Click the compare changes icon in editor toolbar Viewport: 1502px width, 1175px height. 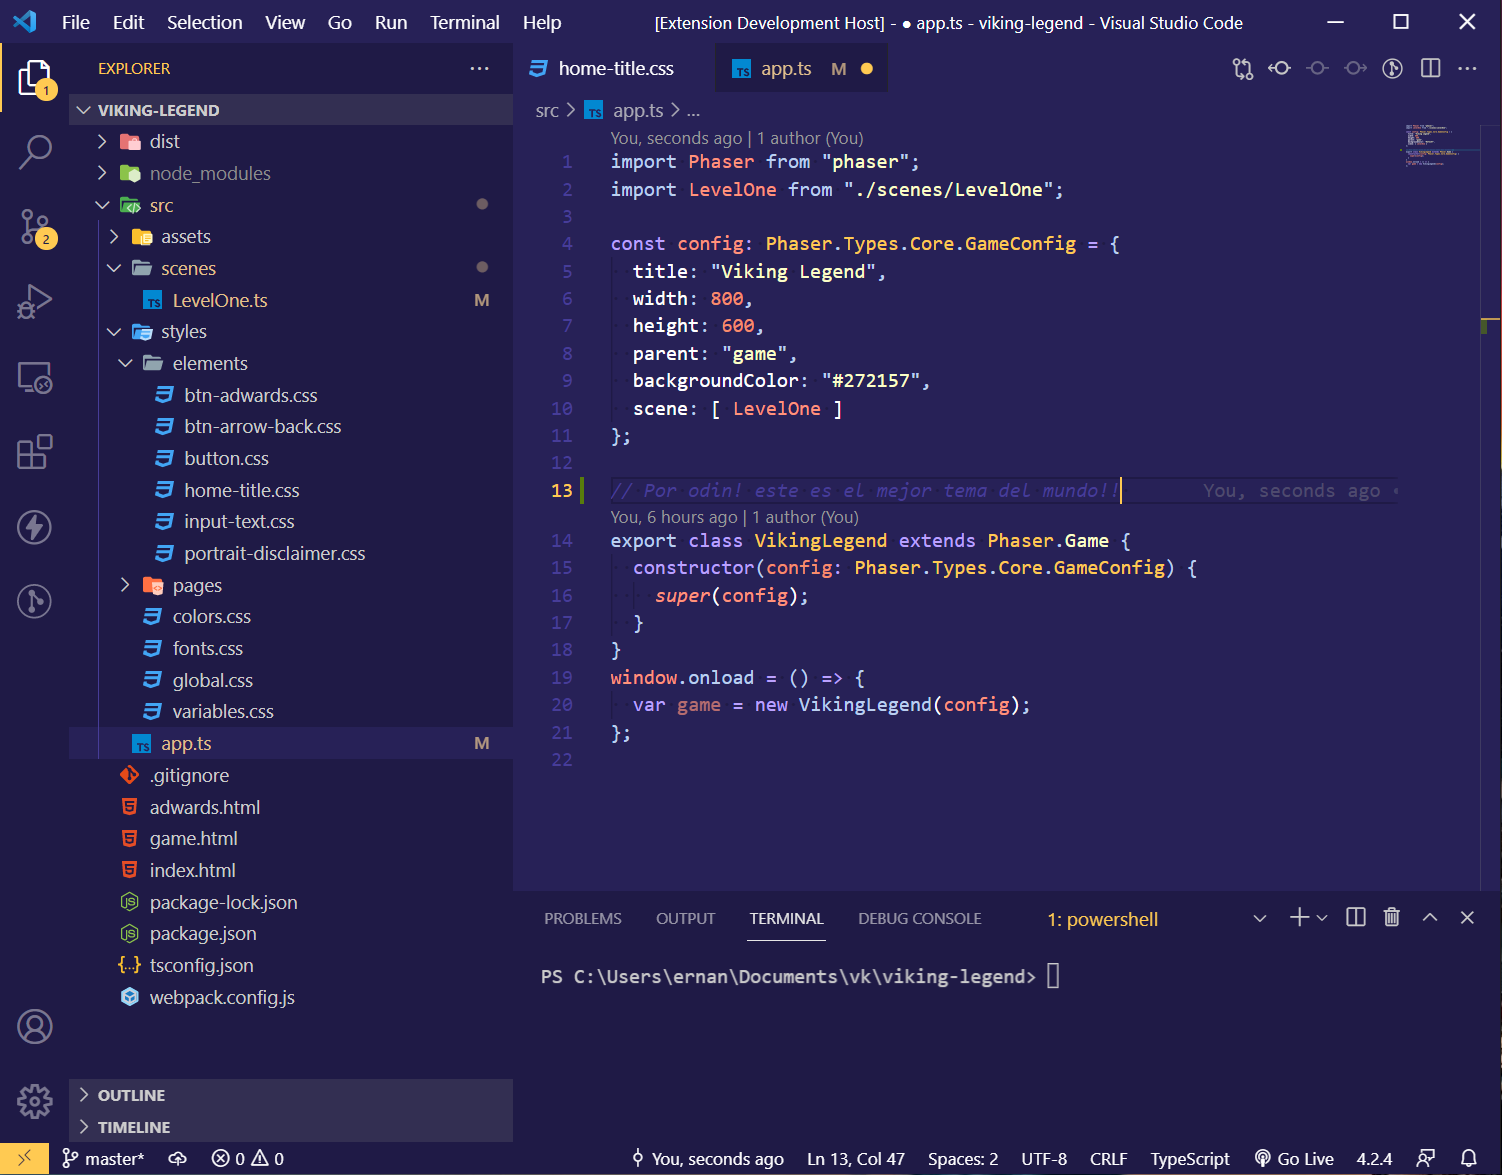click(1242, 68)
